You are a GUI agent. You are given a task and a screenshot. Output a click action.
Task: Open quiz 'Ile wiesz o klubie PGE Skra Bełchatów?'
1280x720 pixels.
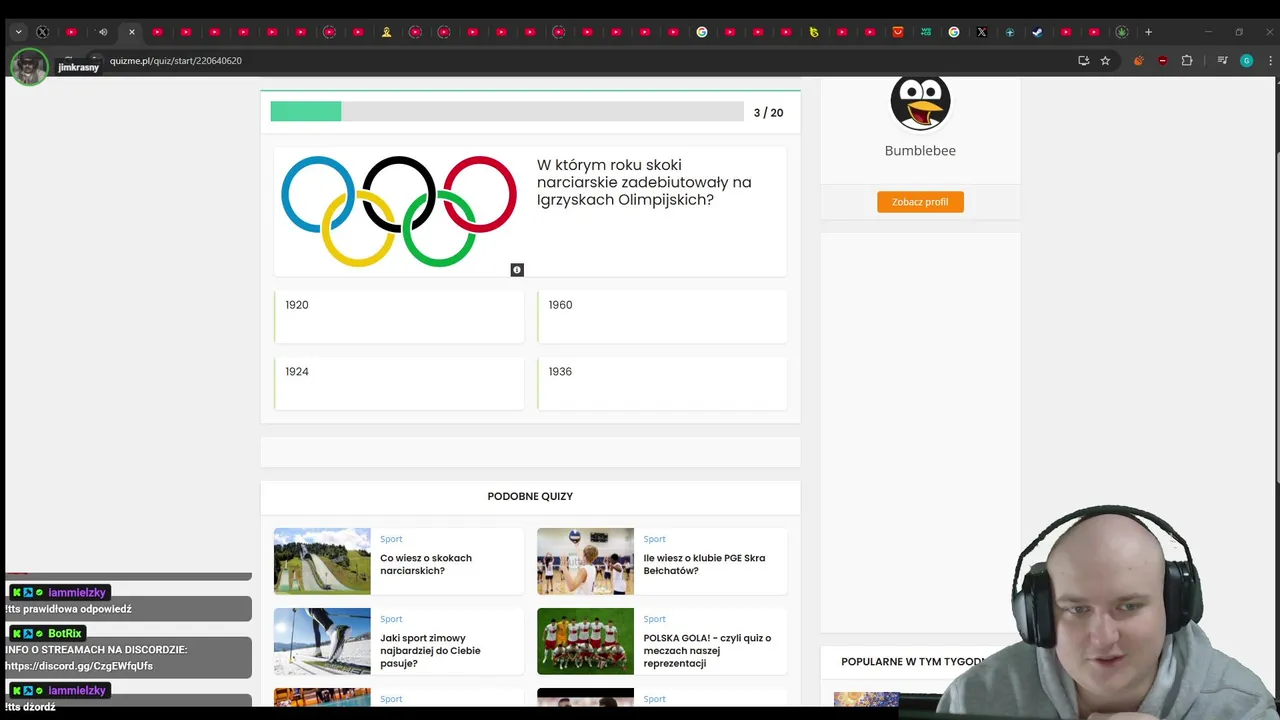point(704,565)
